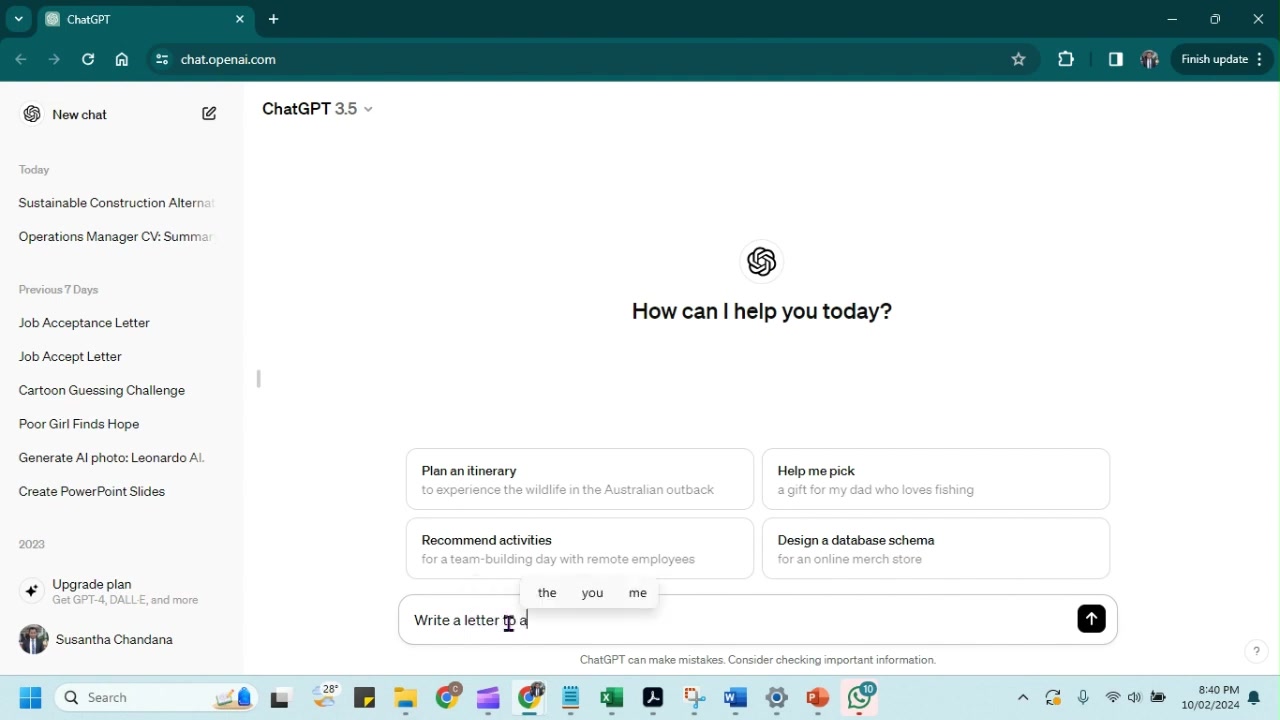Click the Windows taskbar Search box
The width and height of the screenshot is (1280, 720).
(157, 697)
